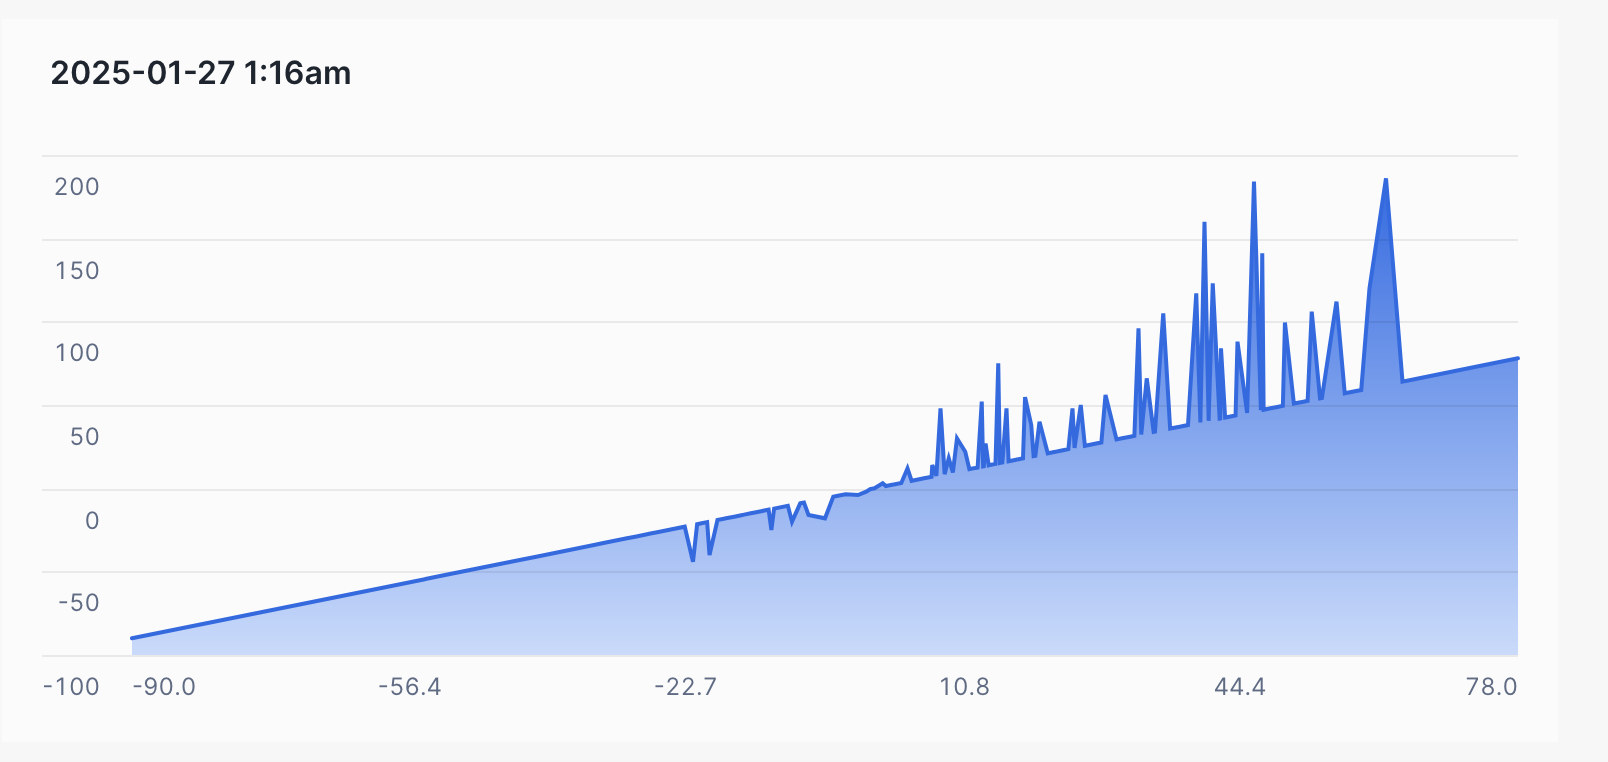Click the y-axis label 100
1608x762 pixels.
tap(77, 353)
